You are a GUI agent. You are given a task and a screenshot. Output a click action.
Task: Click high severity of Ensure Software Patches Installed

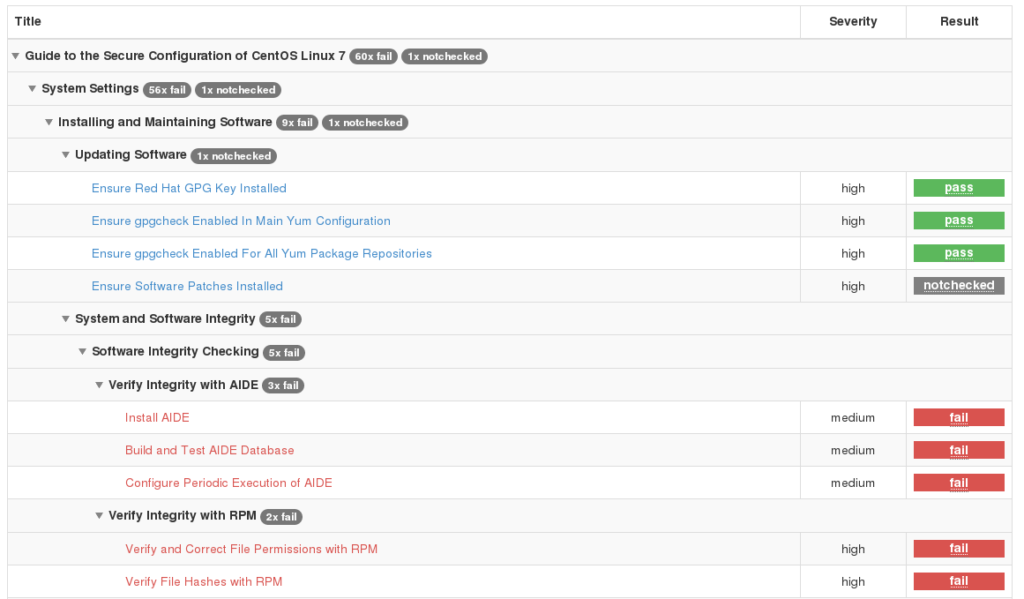point(853,286)
